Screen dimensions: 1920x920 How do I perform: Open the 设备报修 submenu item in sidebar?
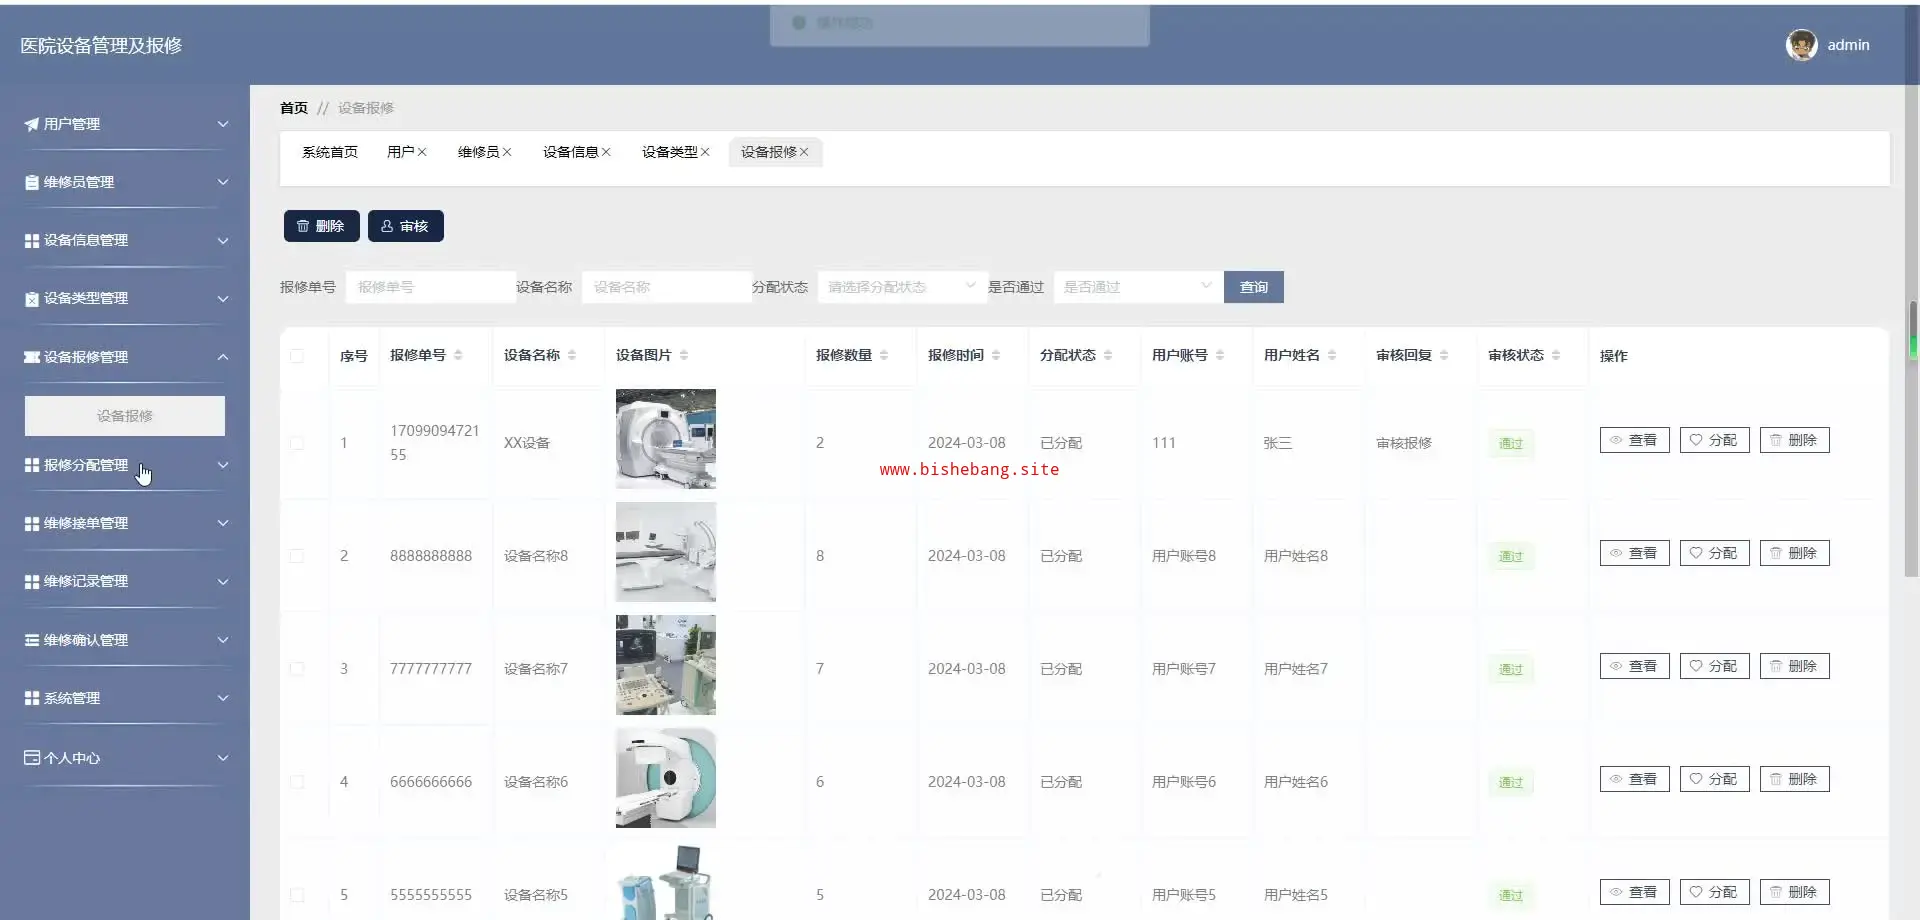[125, 416]
